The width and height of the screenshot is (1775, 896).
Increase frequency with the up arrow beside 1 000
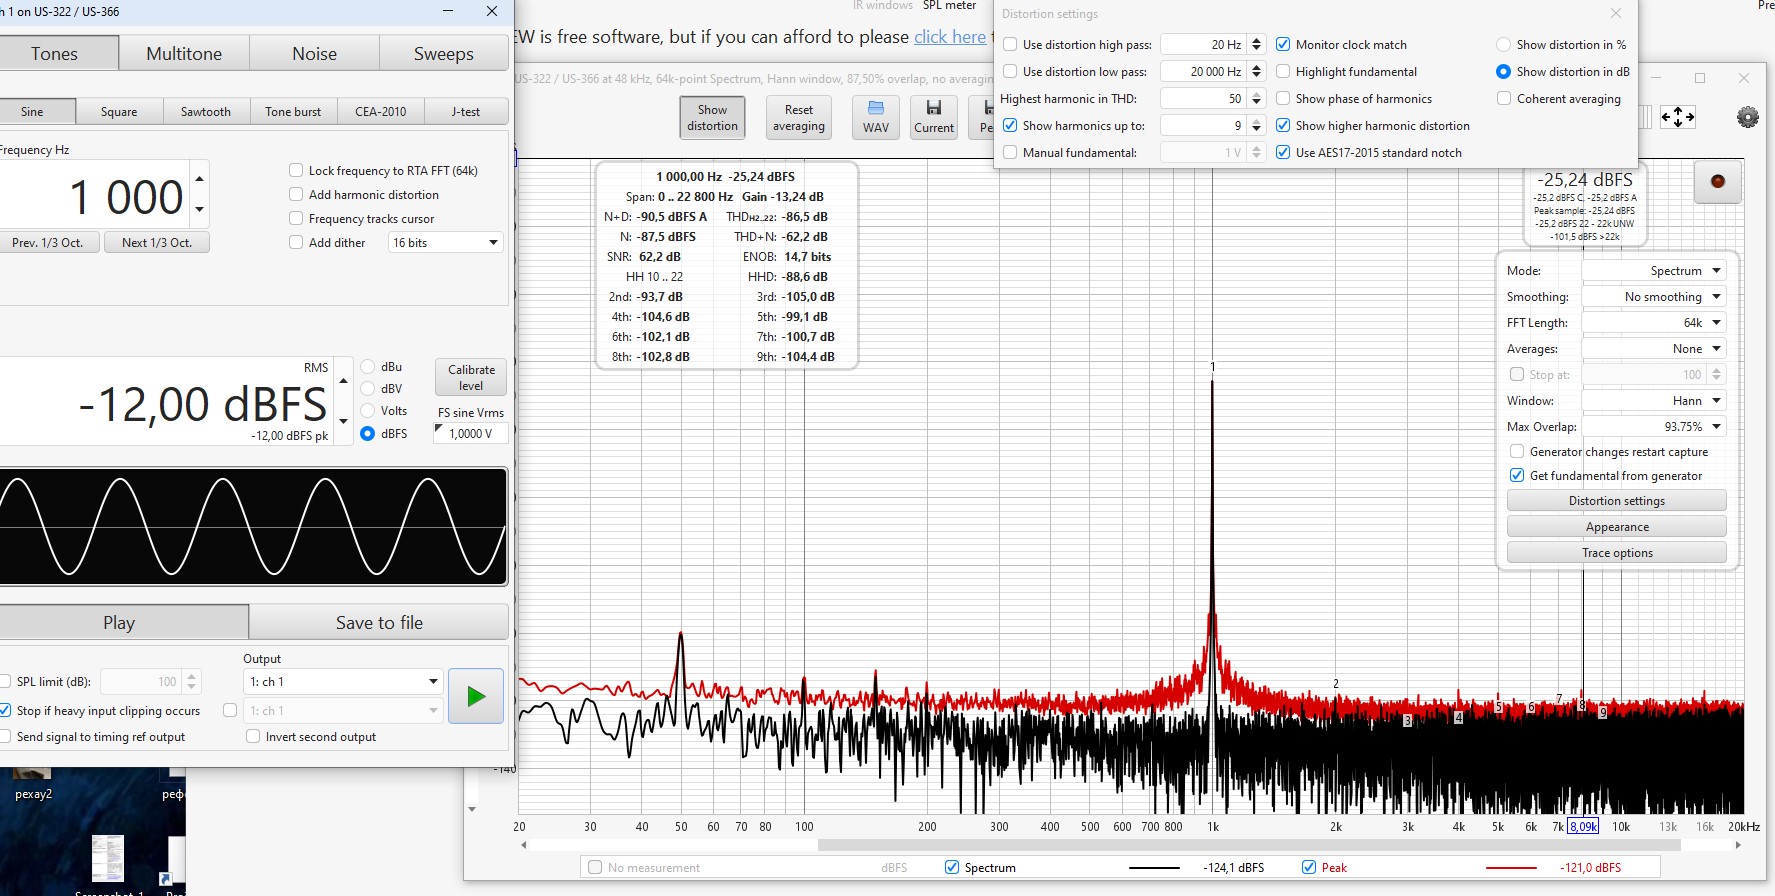coord(200,179)
